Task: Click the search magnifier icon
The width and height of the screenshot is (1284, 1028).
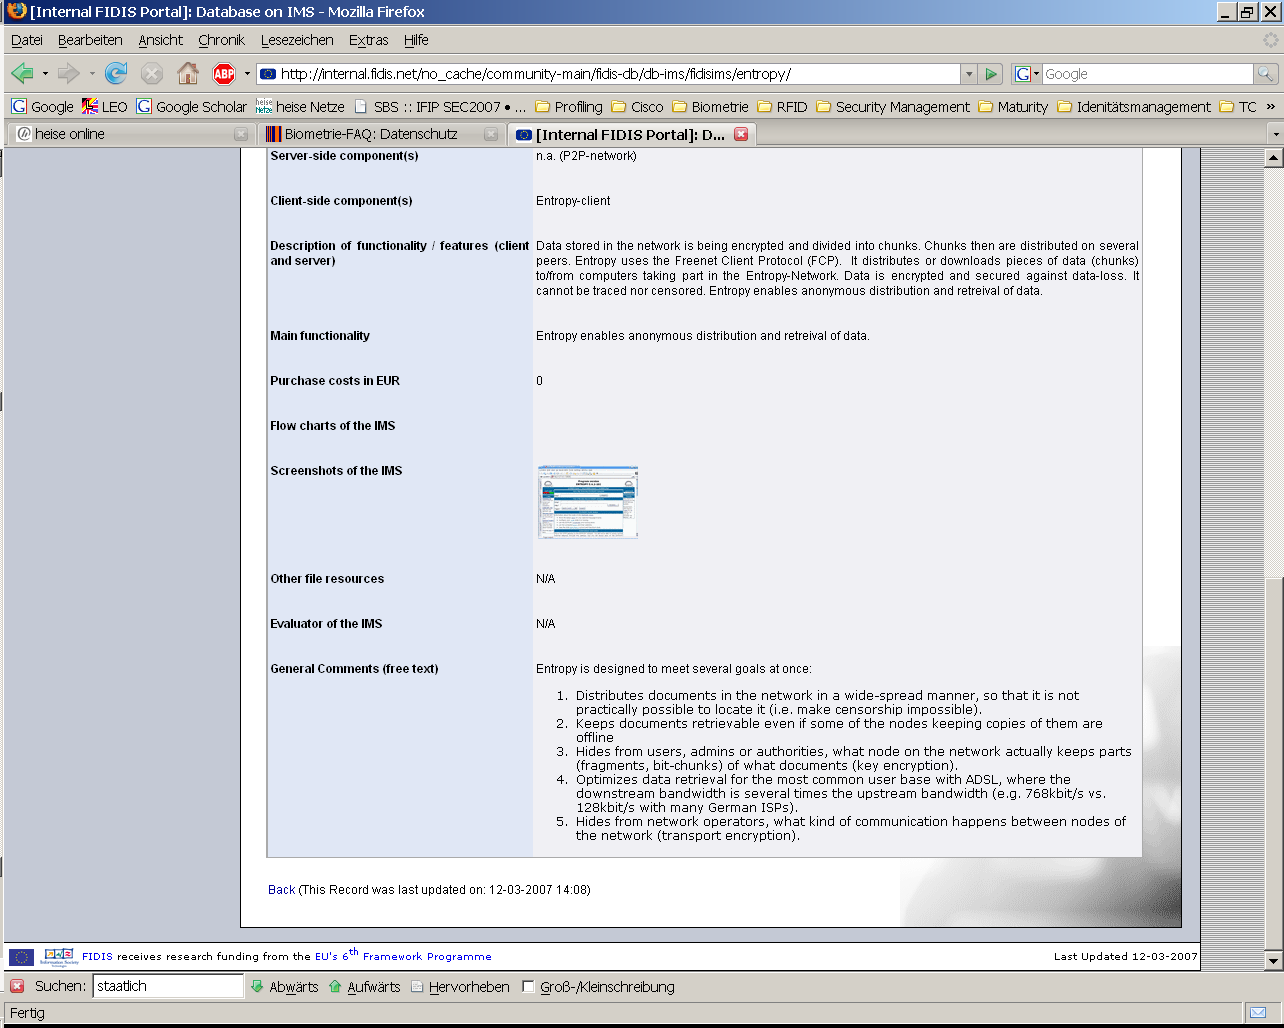Action: [1266, 74]
